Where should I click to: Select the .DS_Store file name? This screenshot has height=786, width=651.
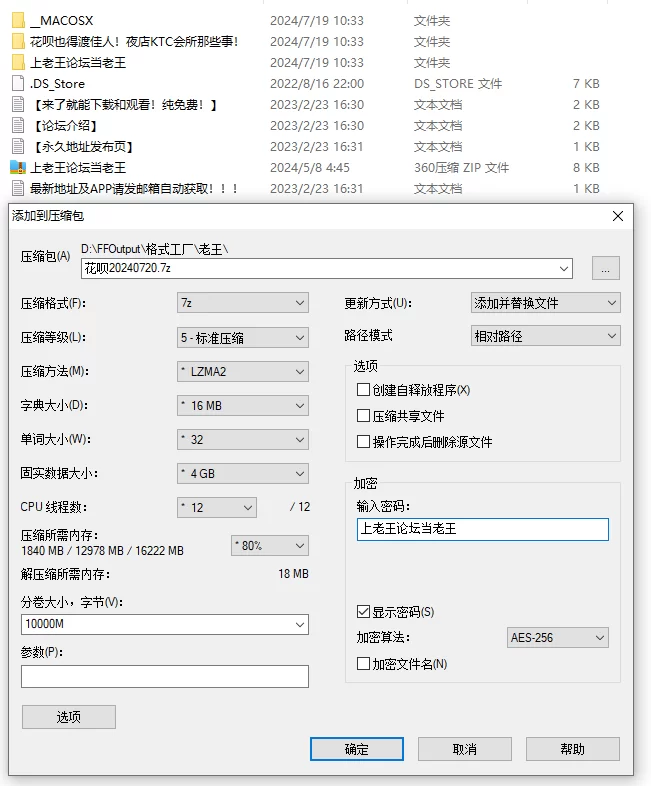pyautogui.click(x=57, y=84)
